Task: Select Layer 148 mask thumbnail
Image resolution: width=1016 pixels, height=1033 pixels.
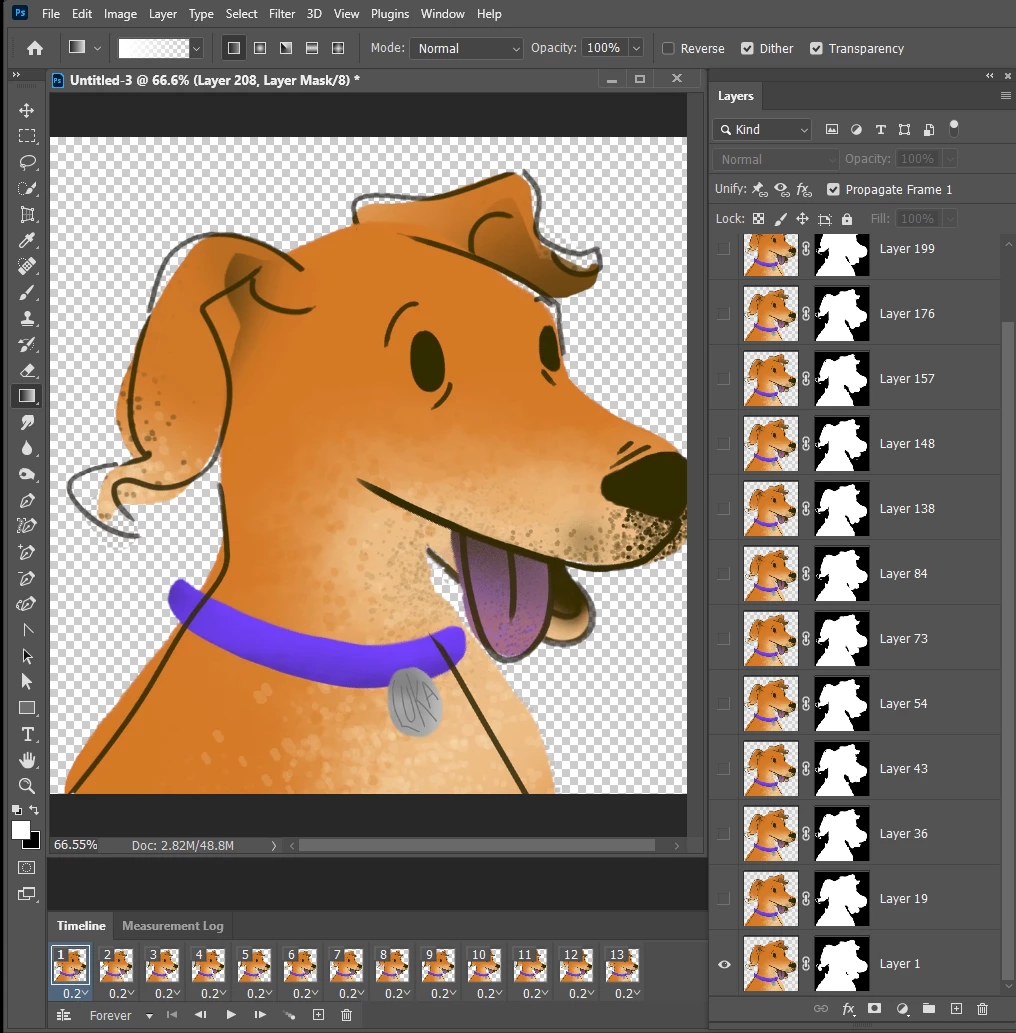Action: (842, 444)
